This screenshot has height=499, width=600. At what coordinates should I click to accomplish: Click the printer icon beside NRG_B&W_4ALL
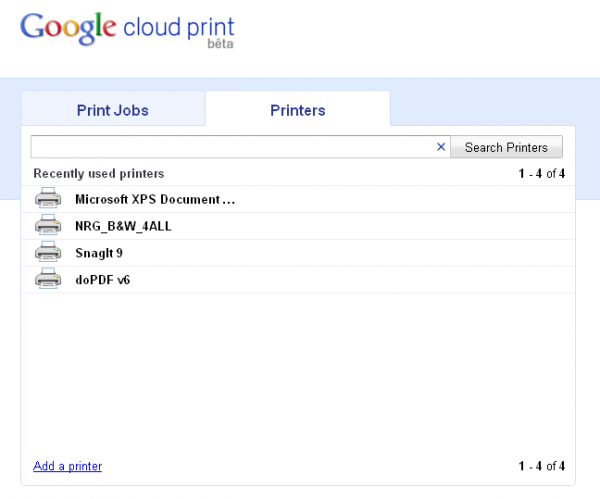[48, 226]
